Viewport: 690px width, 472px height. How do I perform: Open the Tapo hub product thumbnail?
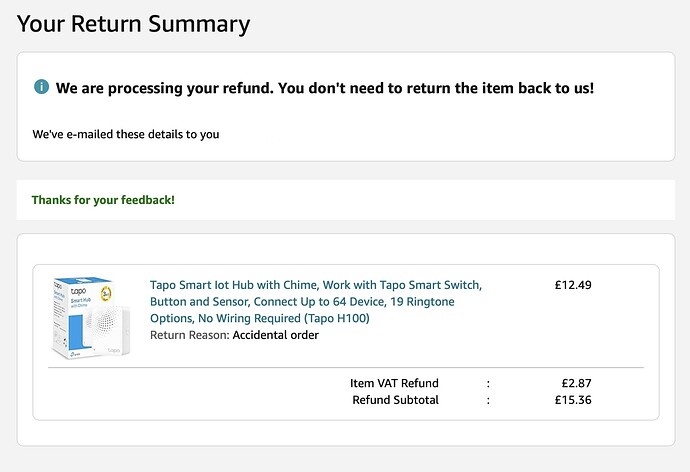pos(91,318)
